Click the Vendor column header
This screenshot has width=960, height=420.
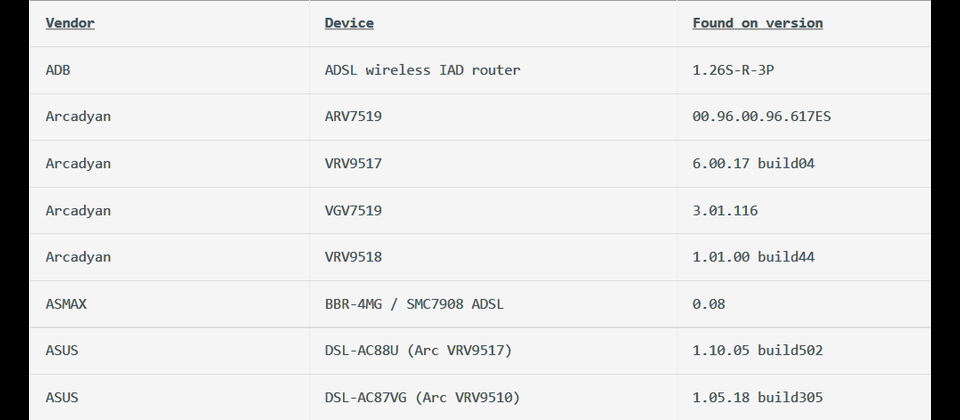click(x=70, y=23)
